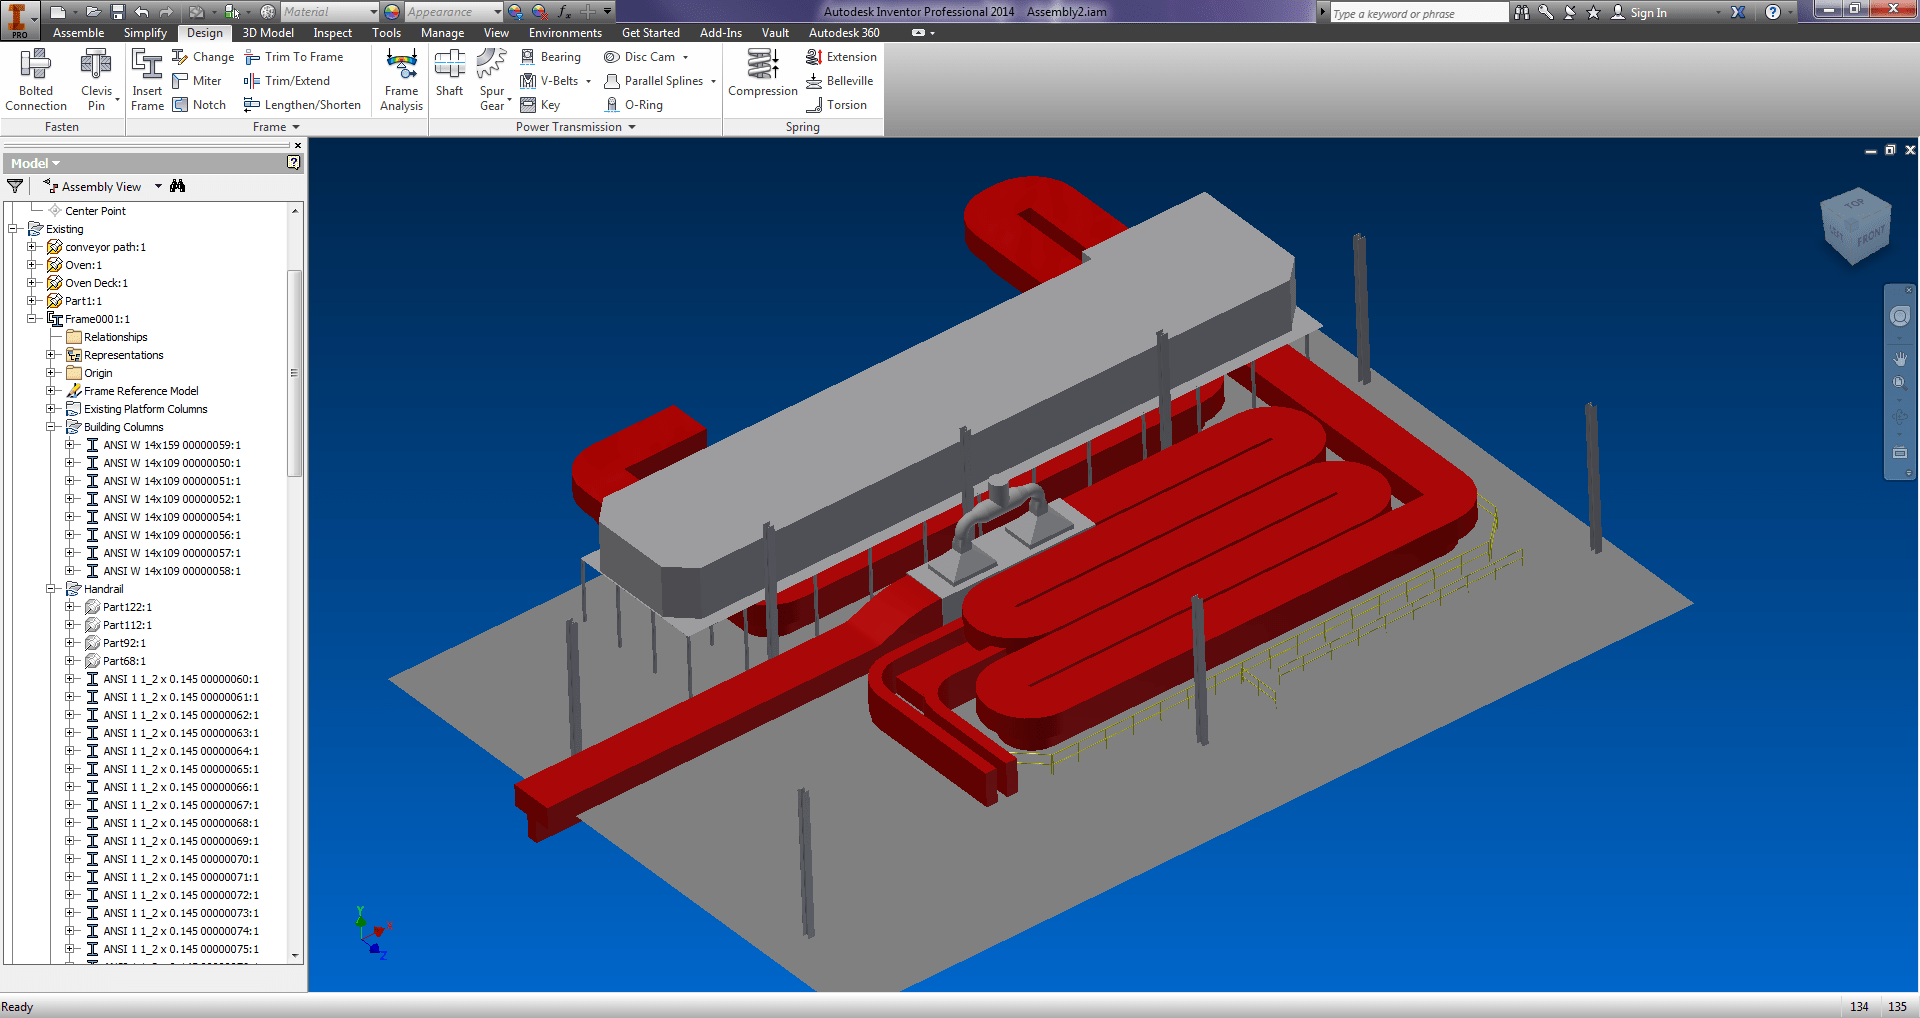Select the Insert Frame tool
Screen dimensions: 1920x1018
(x=147, y=80)
